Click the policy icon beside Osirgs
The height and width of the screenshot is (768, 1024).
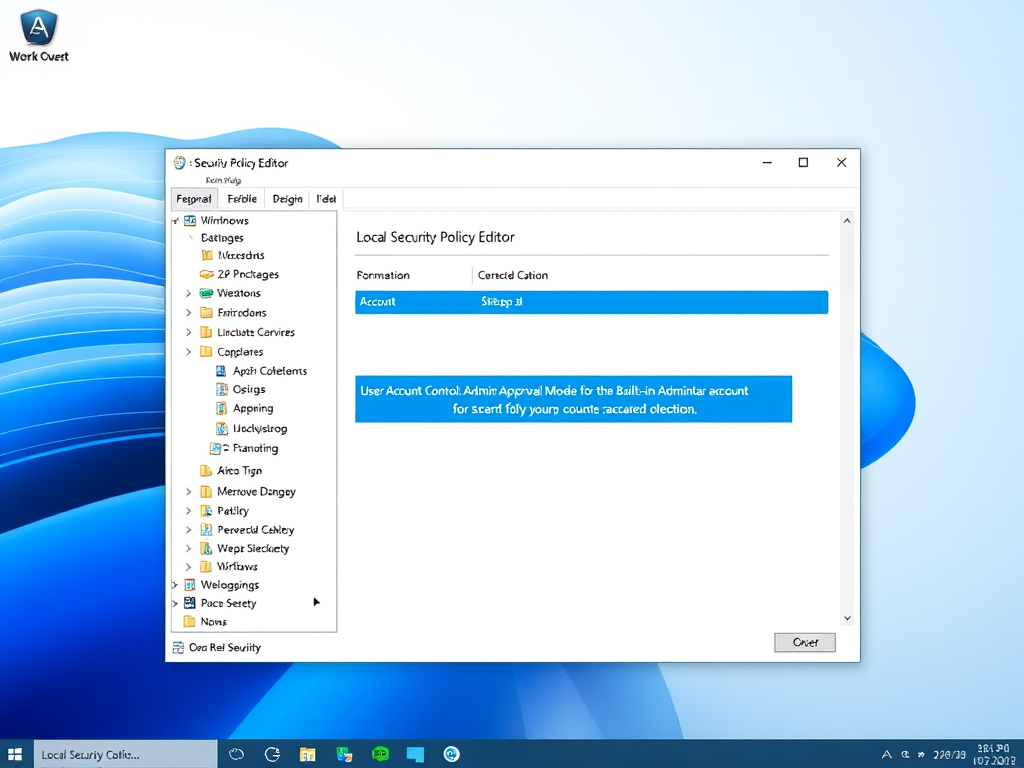tap(221, 389)
